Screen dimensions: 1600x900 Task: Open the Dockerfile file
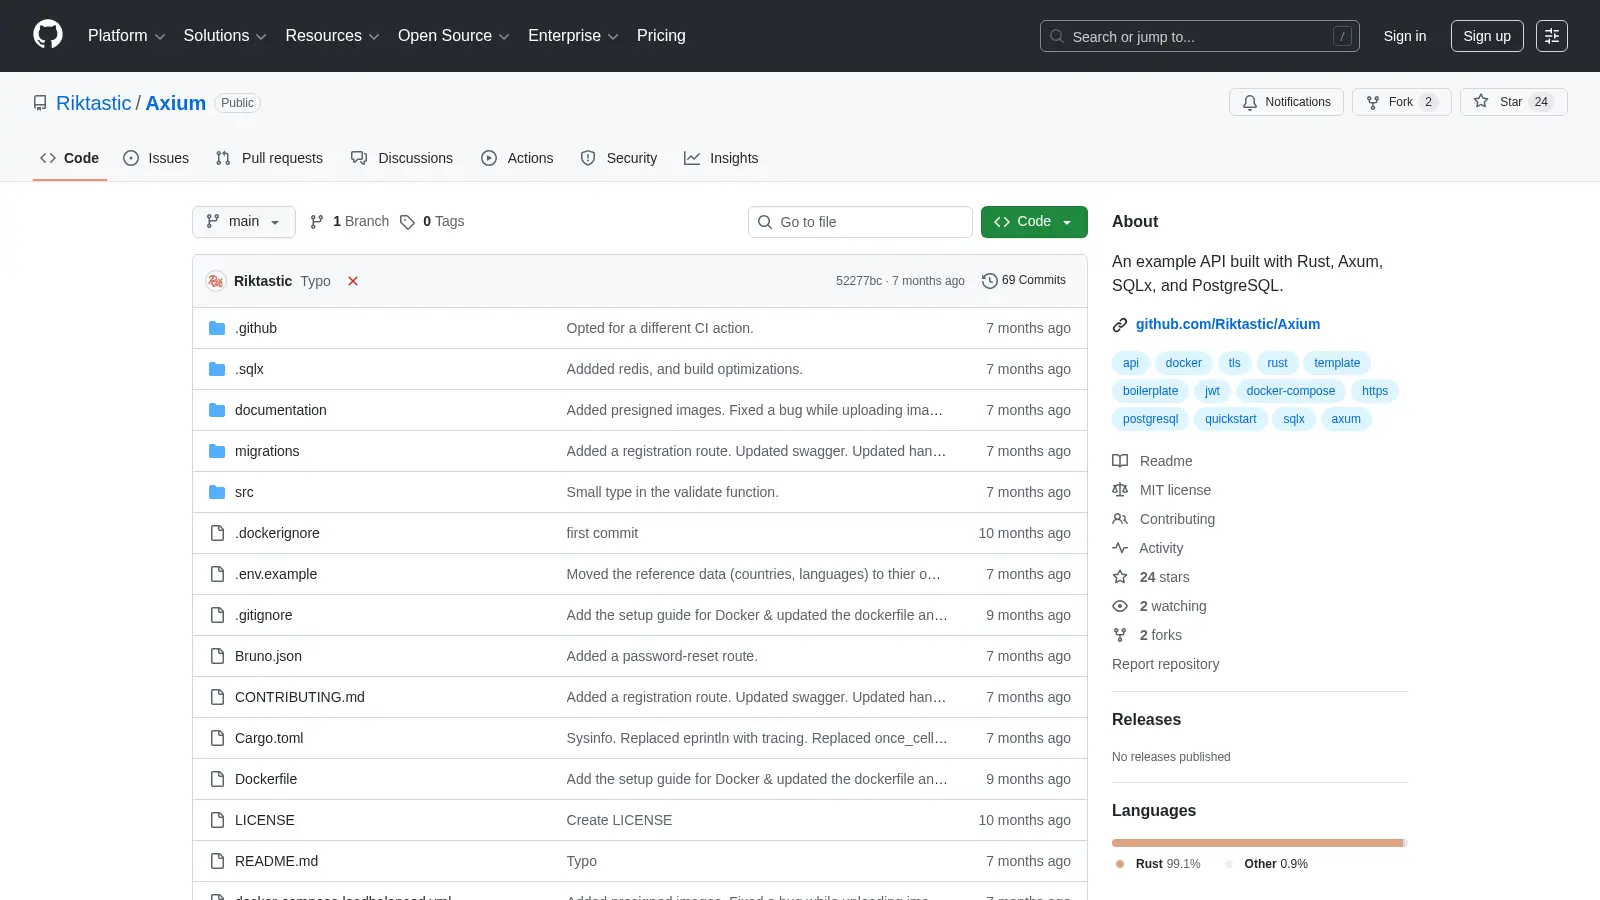266,779
